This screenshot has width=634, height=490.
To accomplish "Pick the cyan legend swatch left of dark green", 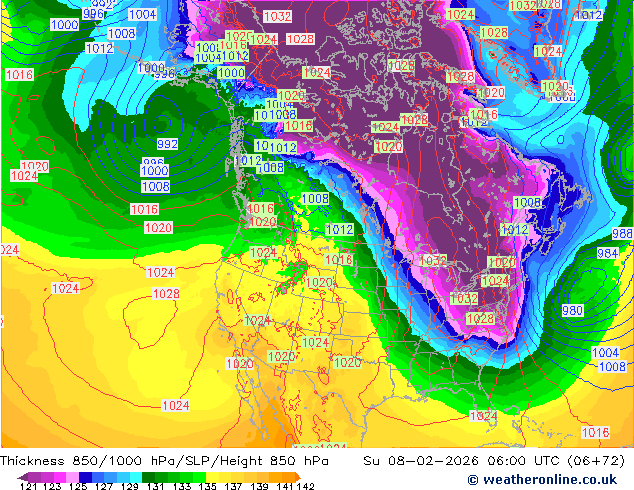I will point(136,477).
